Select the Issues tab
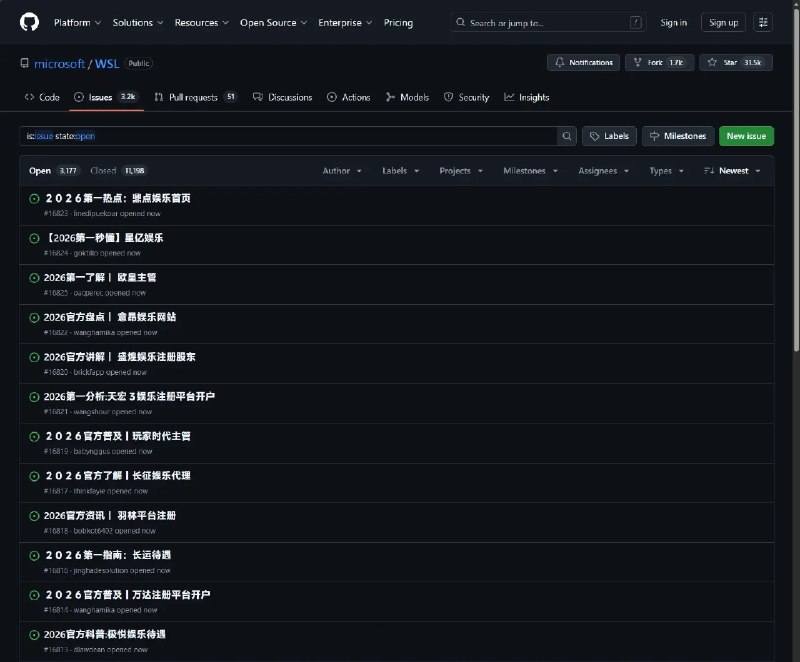Image resolution: width=800 pixels, height=662 pixels. pos(106,97)
